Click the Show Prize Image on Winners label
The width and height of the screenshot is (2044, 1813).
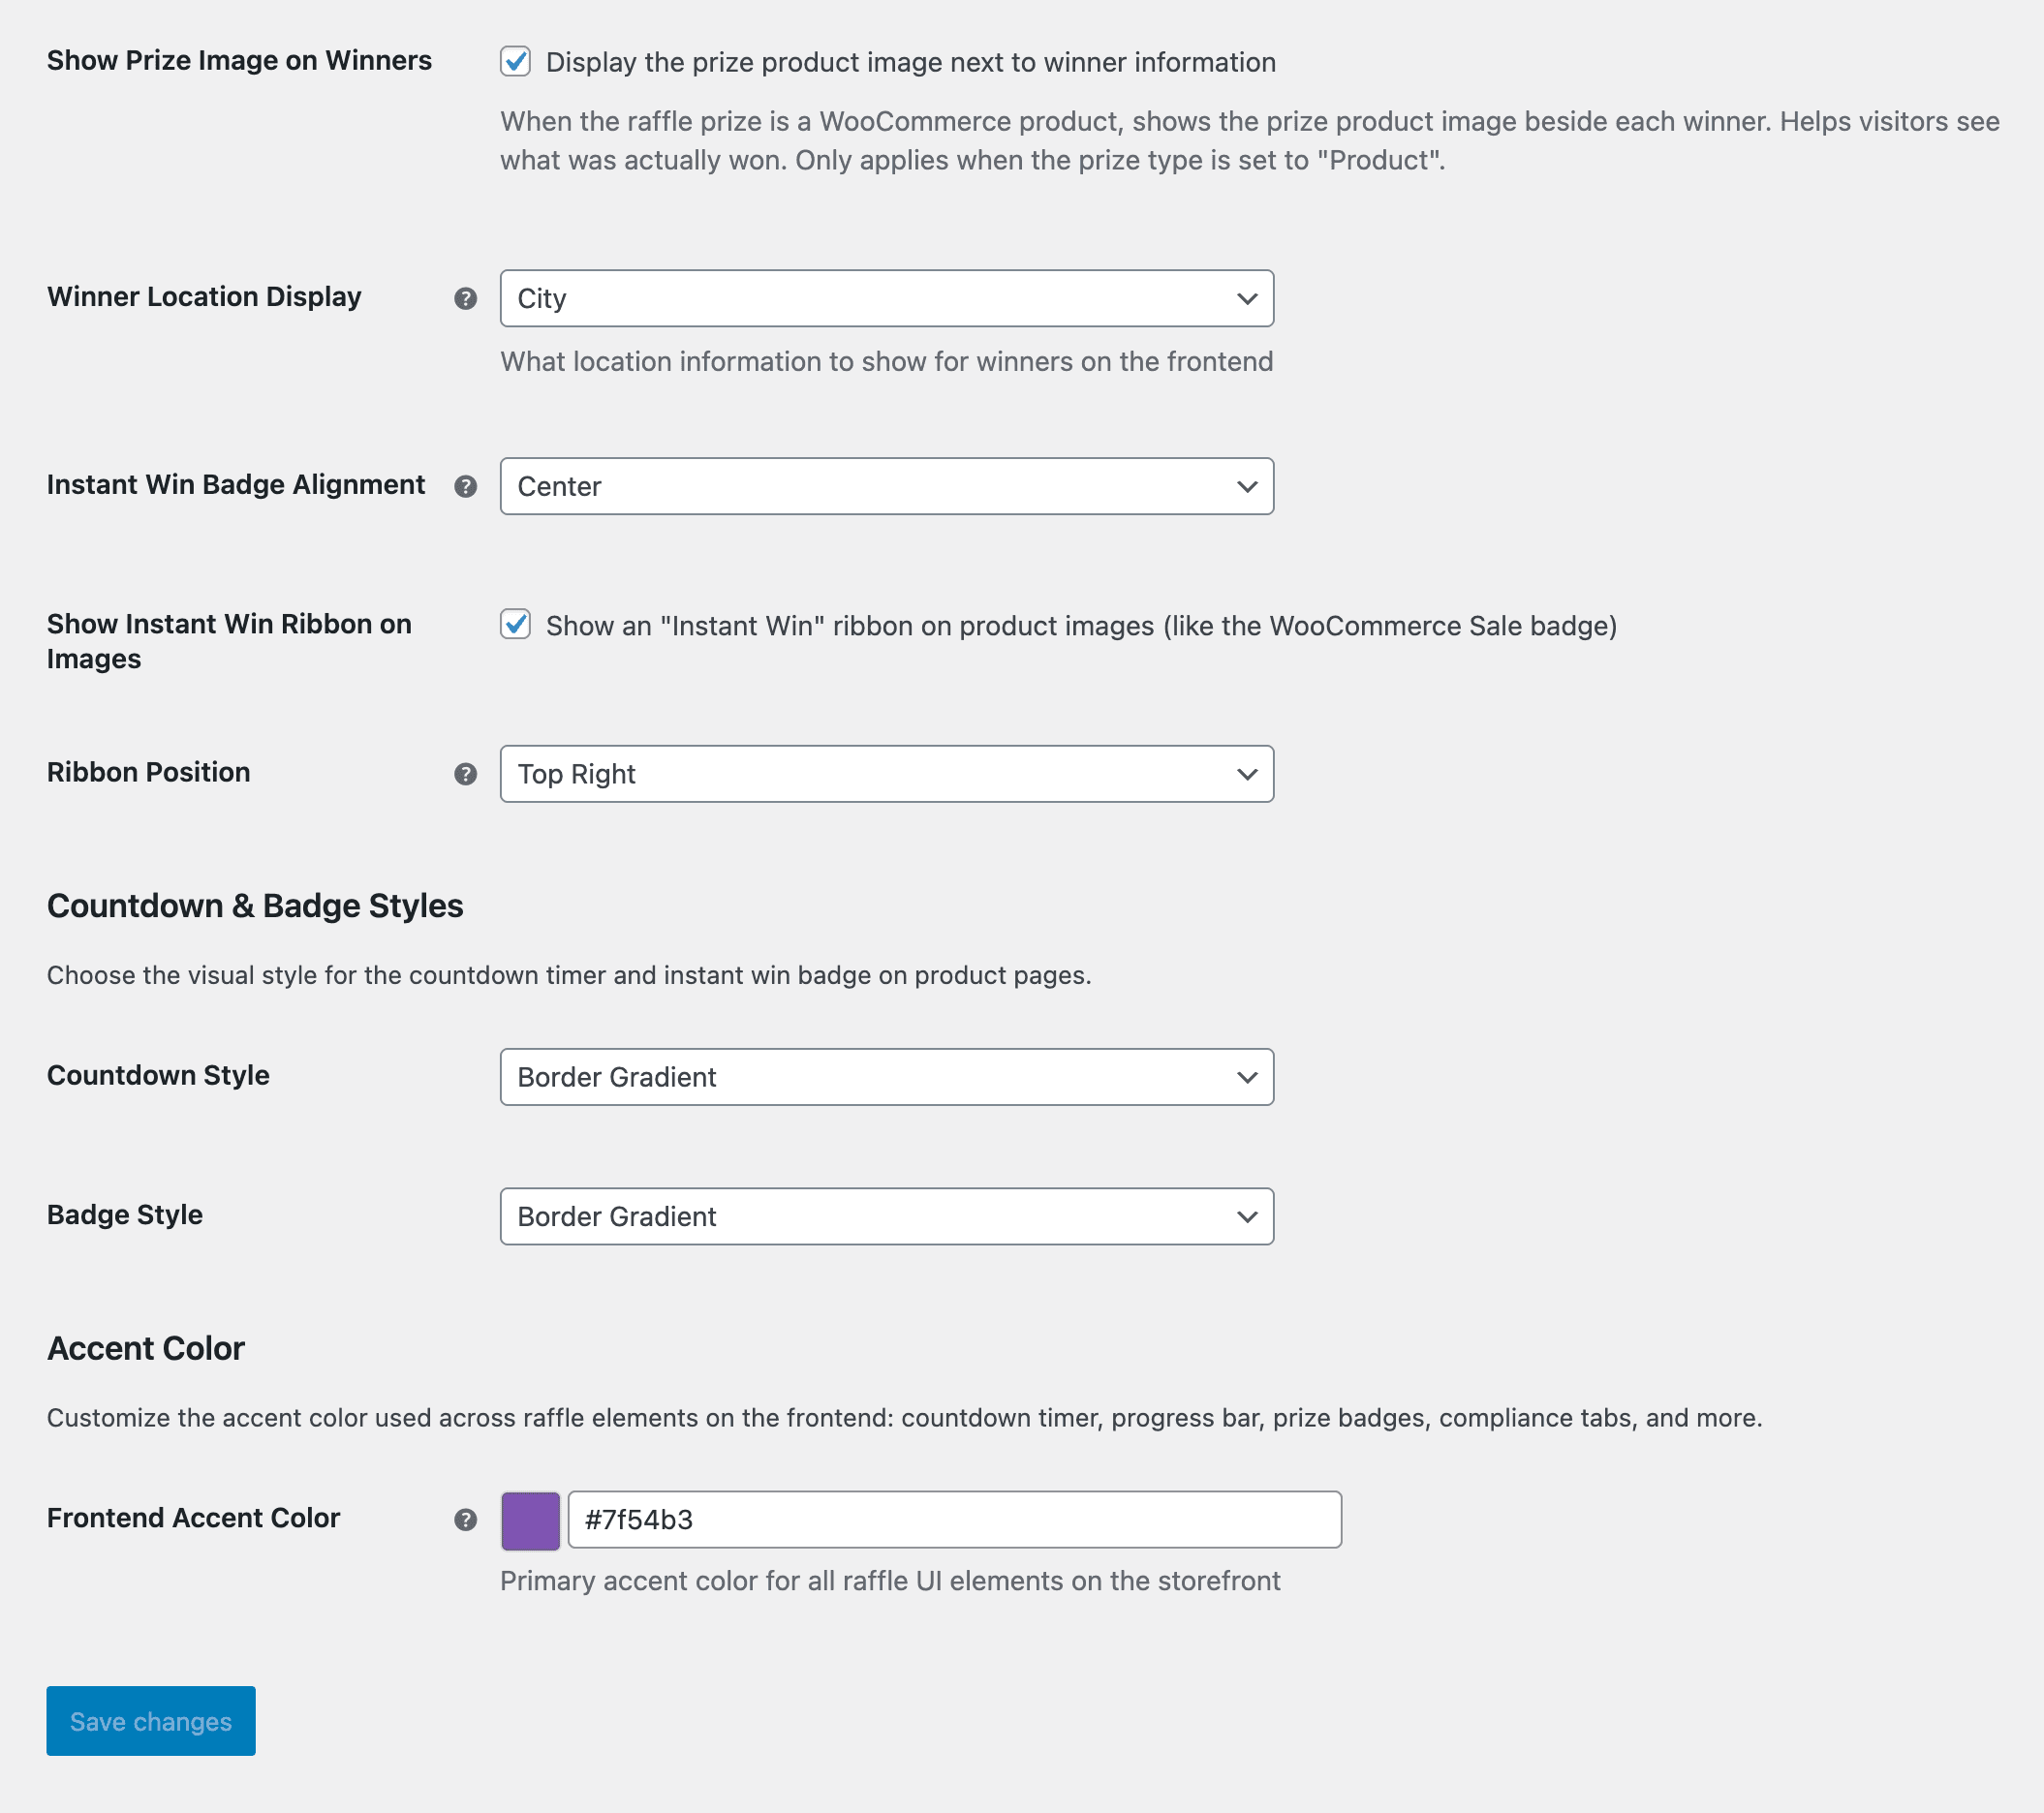pyautogui.click(x=239, y=61)
